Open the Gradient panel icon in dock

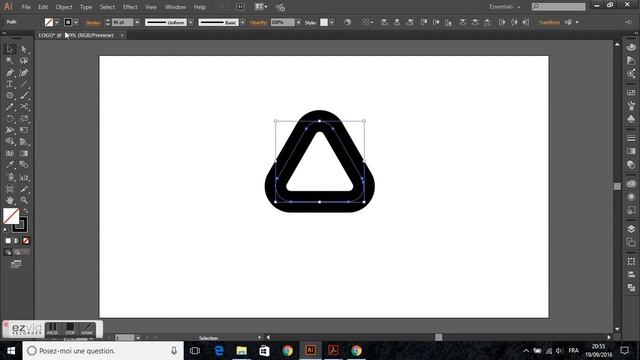point(631,151)
